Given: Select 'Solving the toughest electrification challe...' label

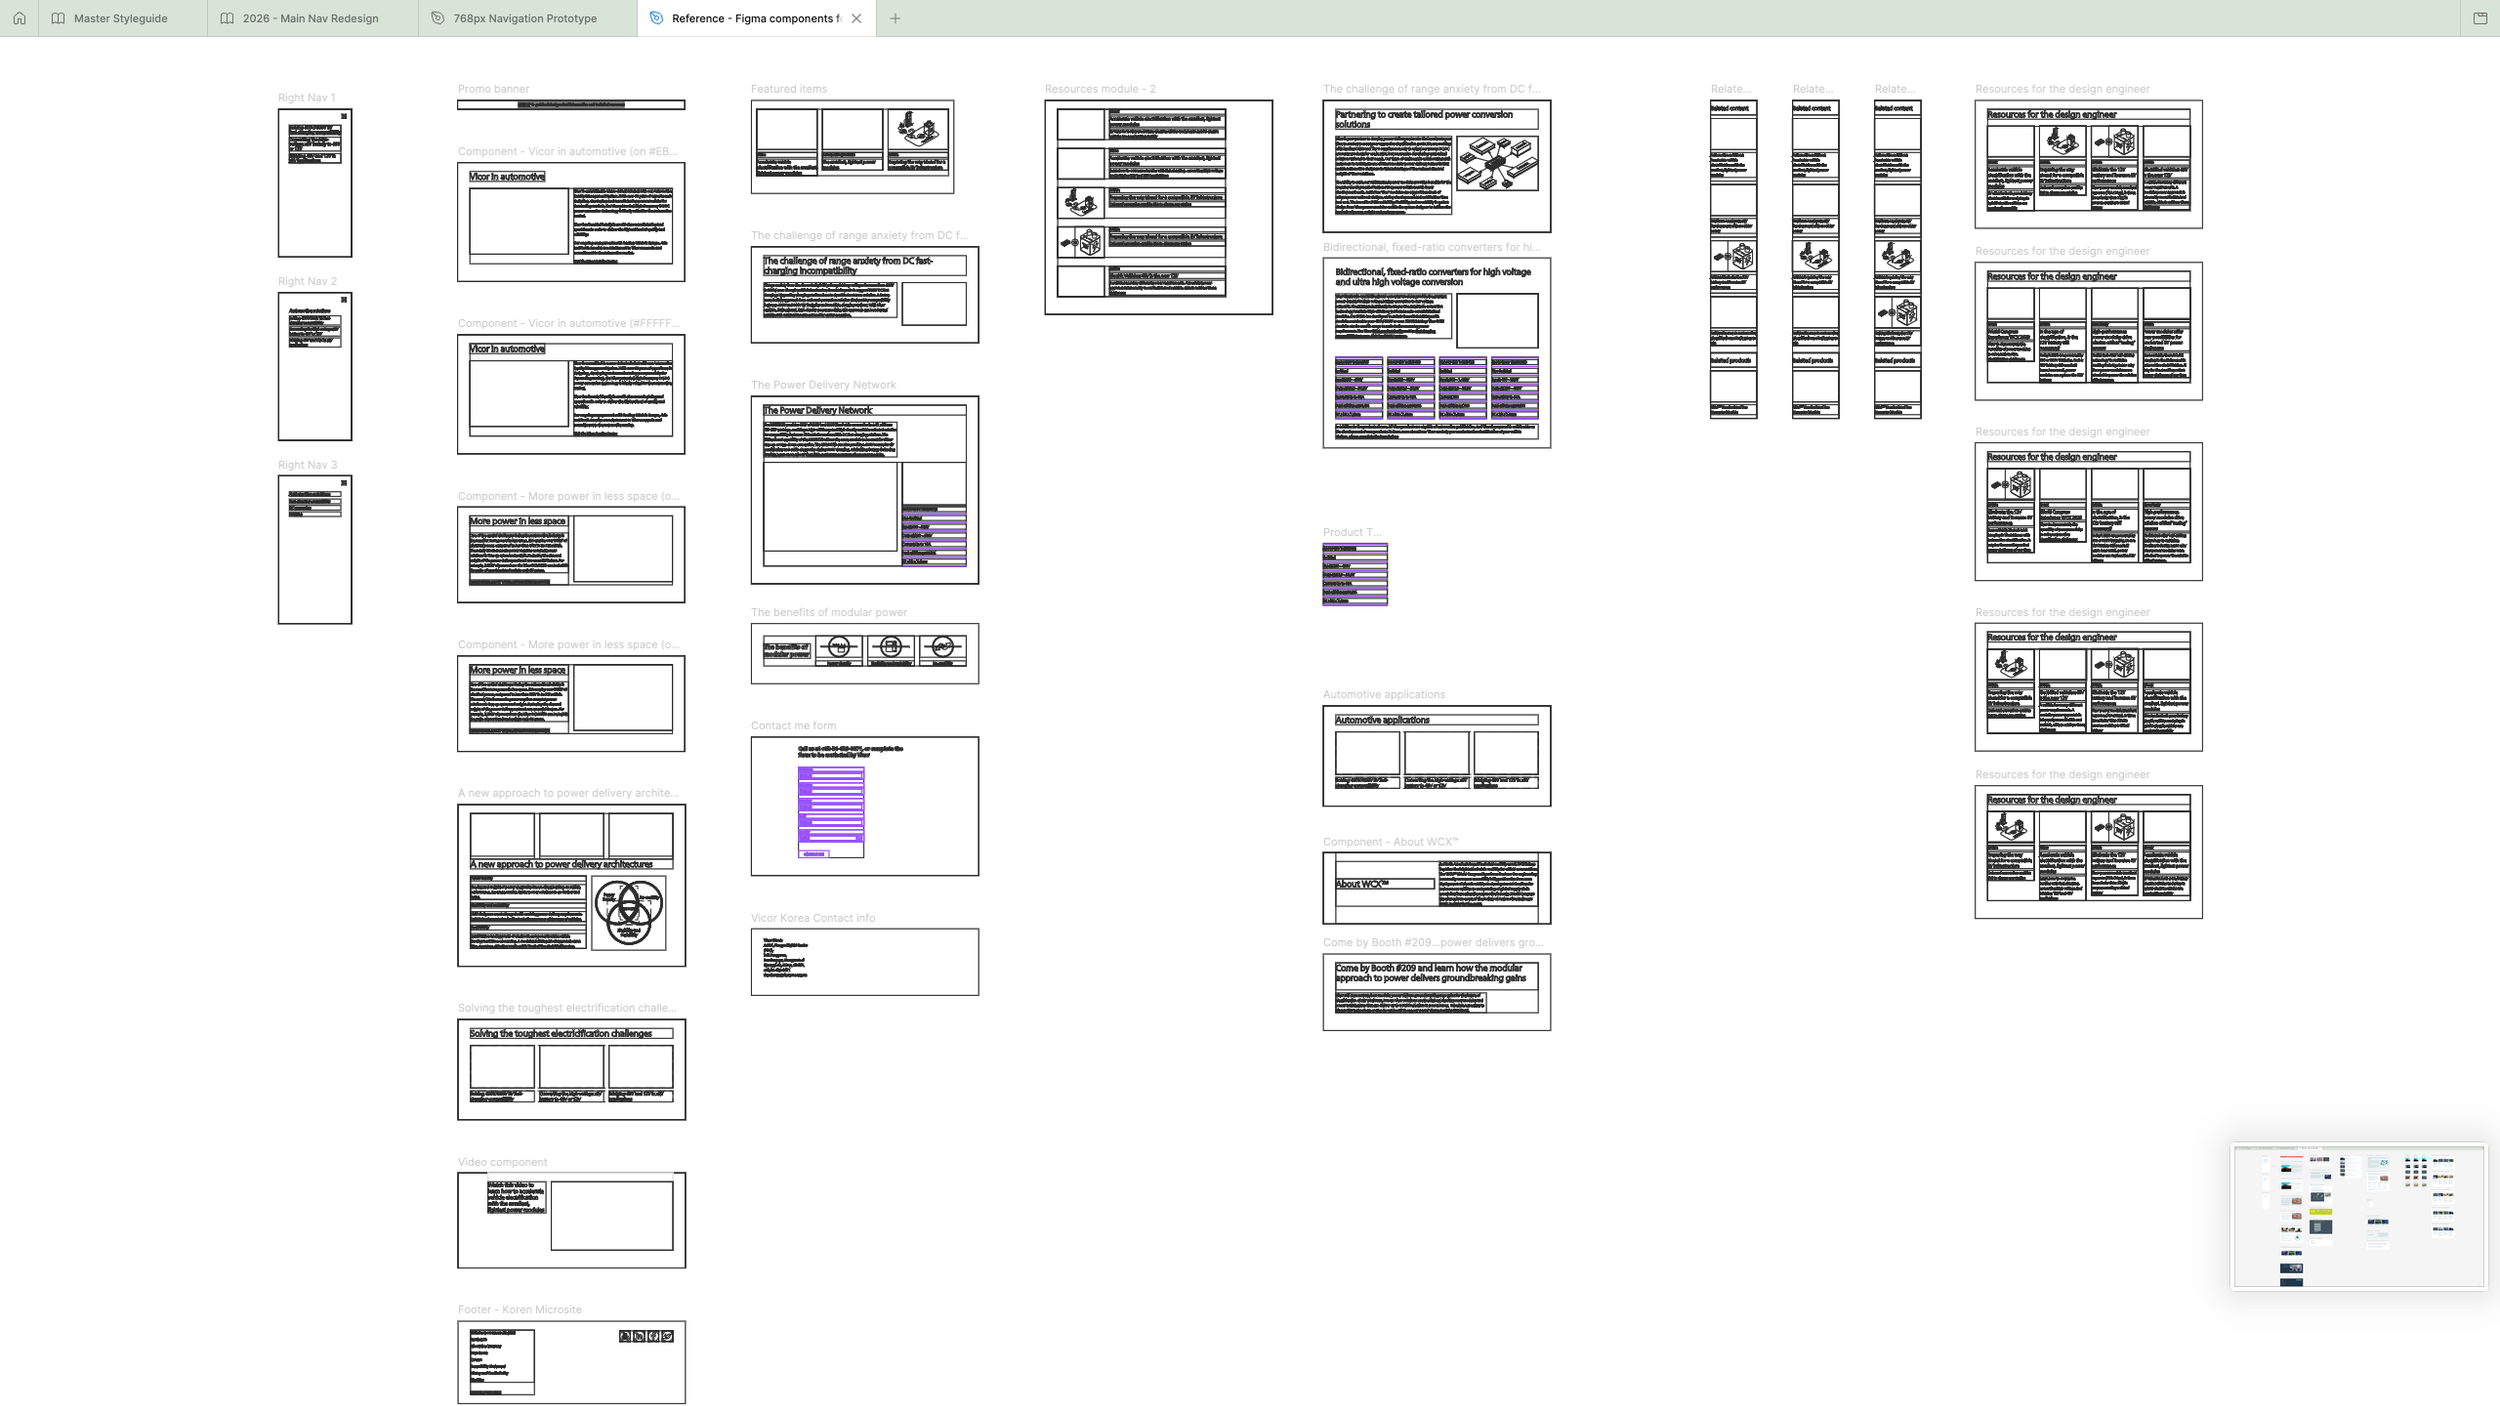Looking at the screenshot, I should [566, 1008].
